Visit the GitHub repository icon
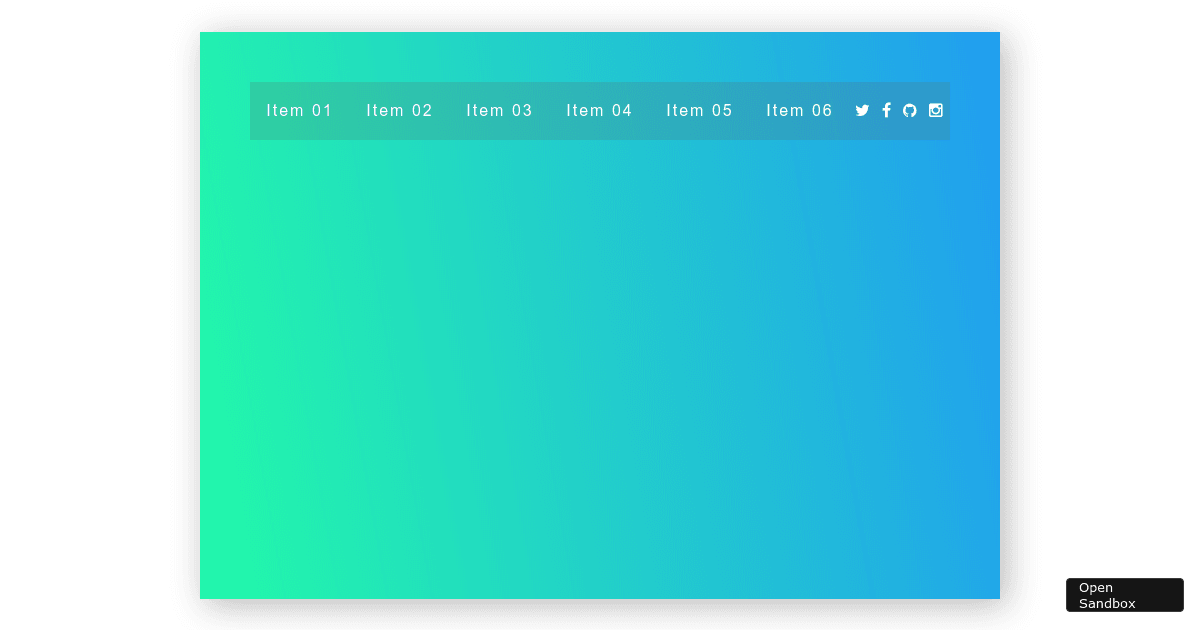The width and height of the screenshot is (1200, 630). click(910, 110)
